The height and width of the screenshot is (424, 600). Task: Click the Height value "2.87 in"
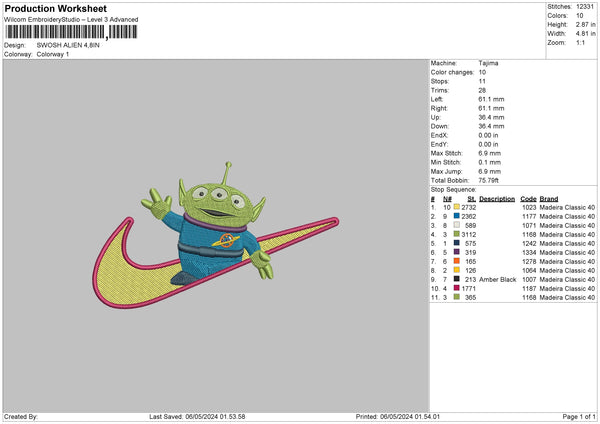pyautogui.click(x=585, y=24)
